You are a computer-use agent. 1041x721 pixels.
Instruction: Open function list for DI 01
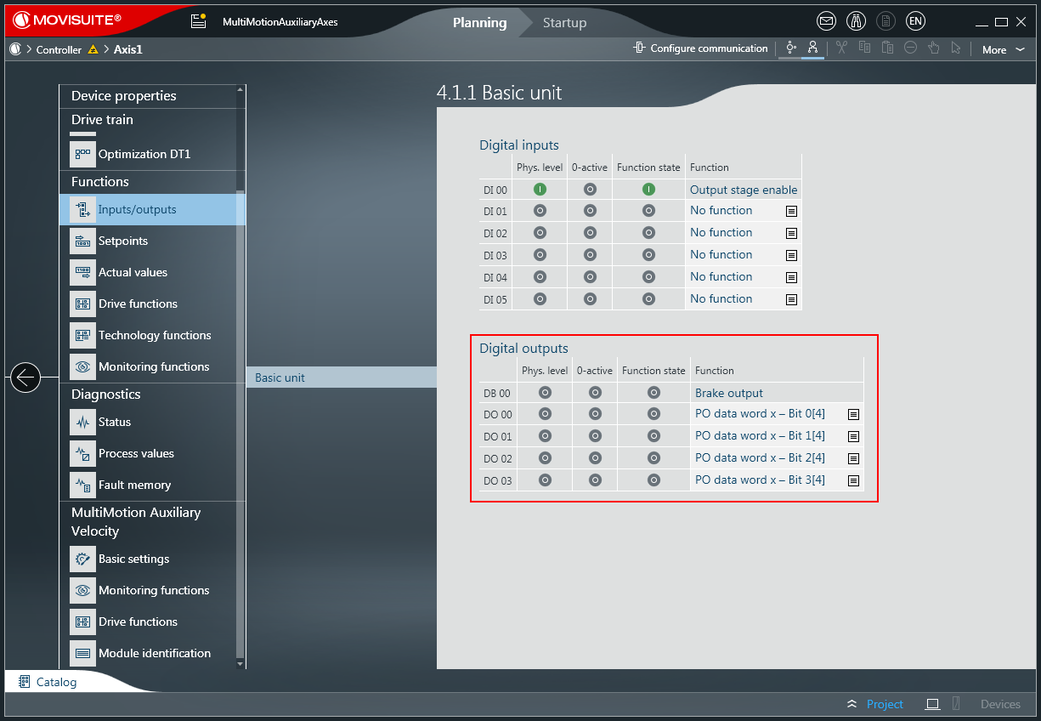pyautogui.click(x=791, y=212)
